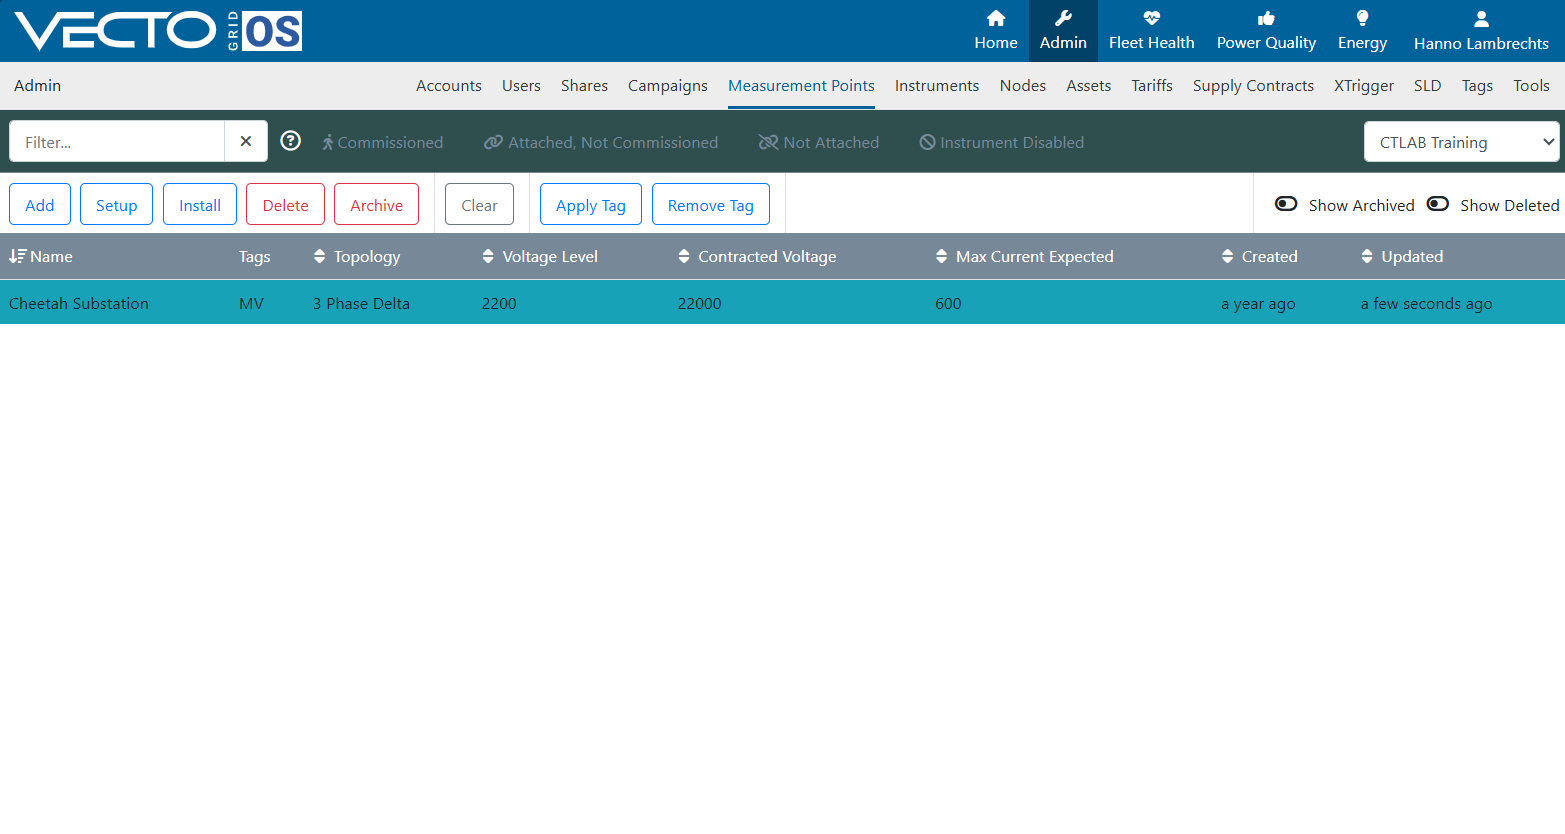Toggle the Show Deleted switch

(1438, 204)
